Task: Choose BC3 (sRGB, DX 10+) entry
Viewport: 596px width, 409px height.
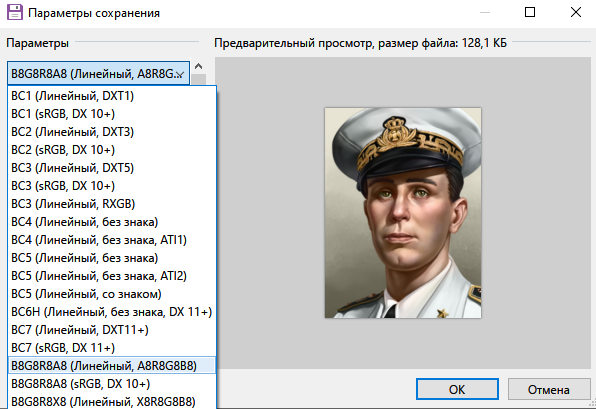Action: 112,186
